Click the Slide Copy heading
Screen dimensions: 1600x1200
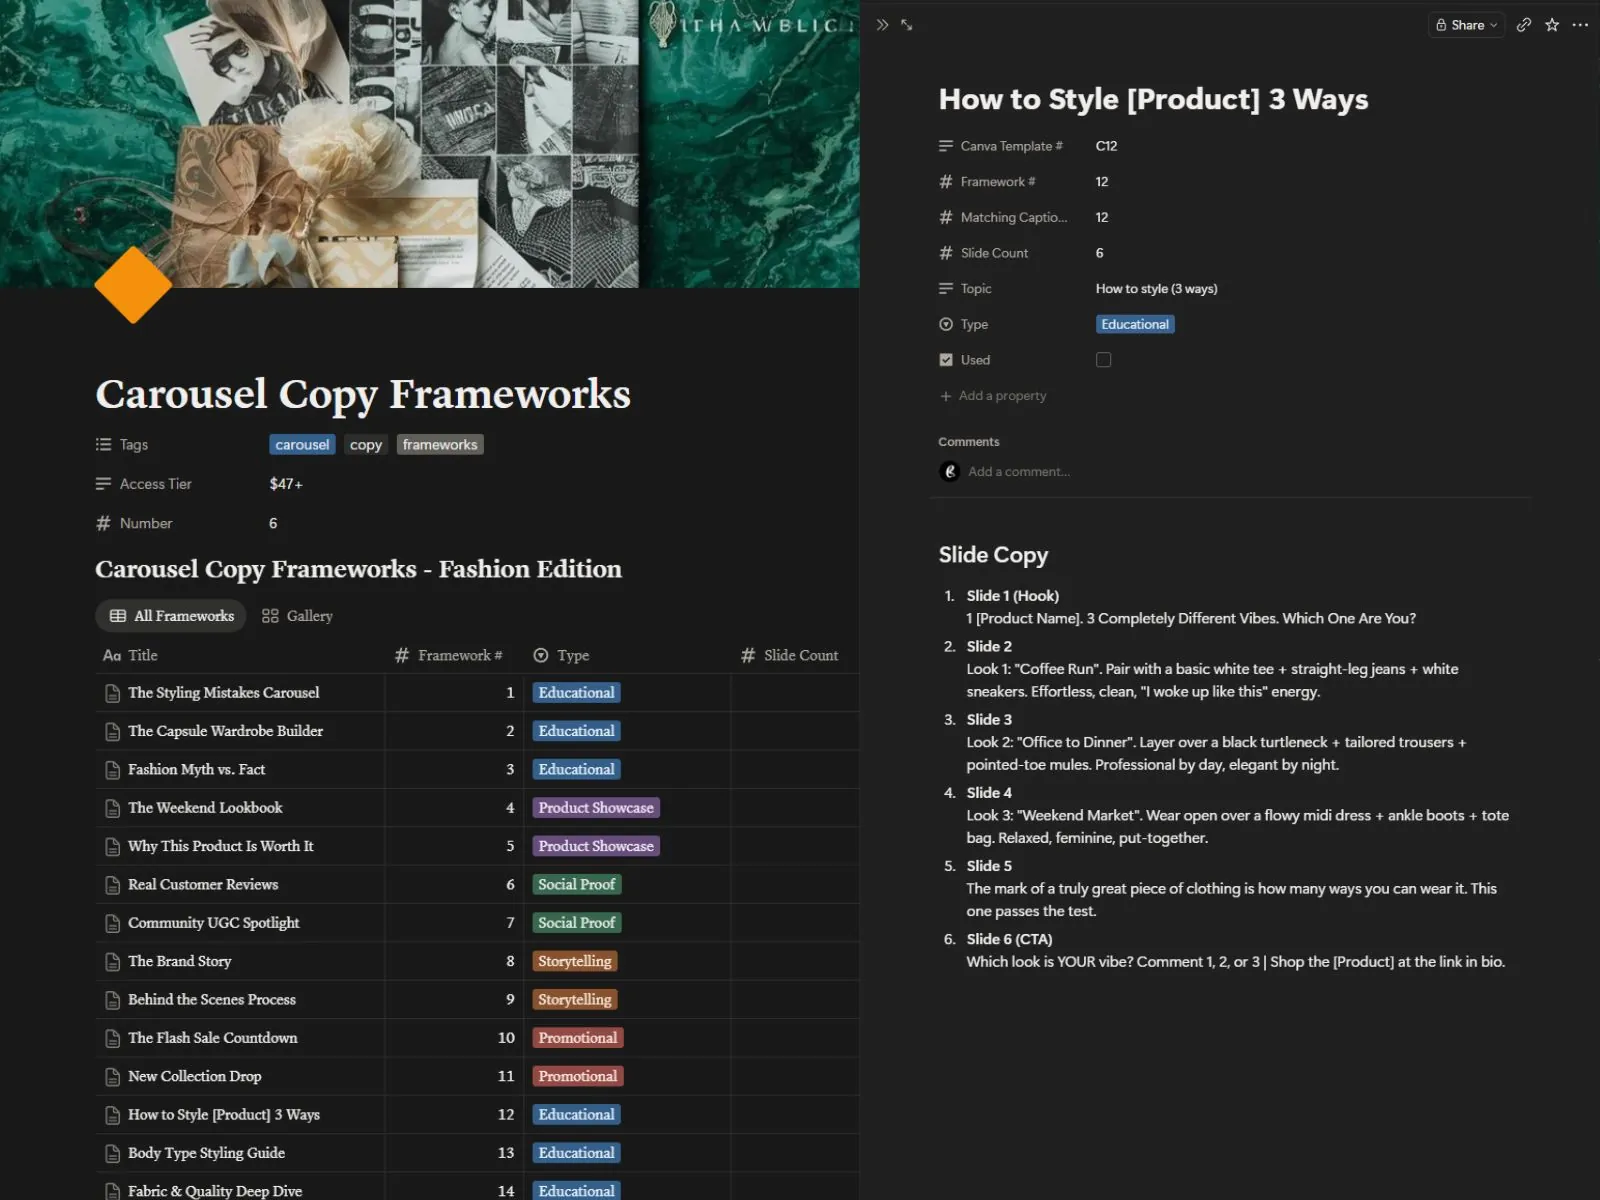click(x=993, y=555)
